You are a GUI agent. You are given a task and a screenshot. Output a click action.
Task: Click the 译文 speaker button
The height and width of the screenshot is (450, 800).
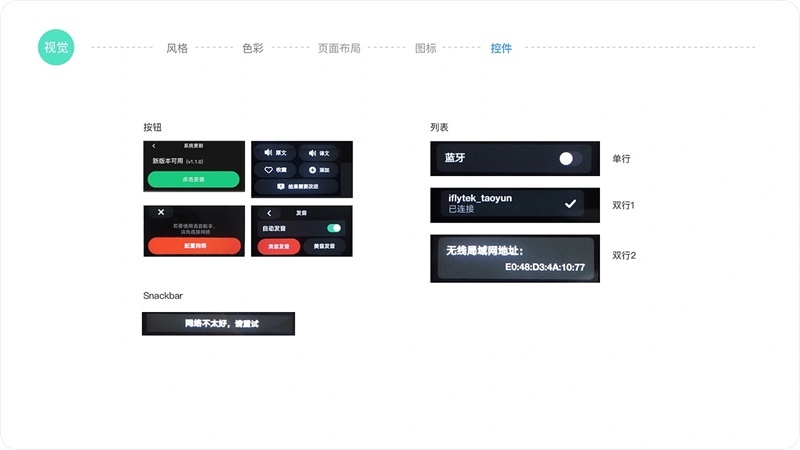click(319, 153)
